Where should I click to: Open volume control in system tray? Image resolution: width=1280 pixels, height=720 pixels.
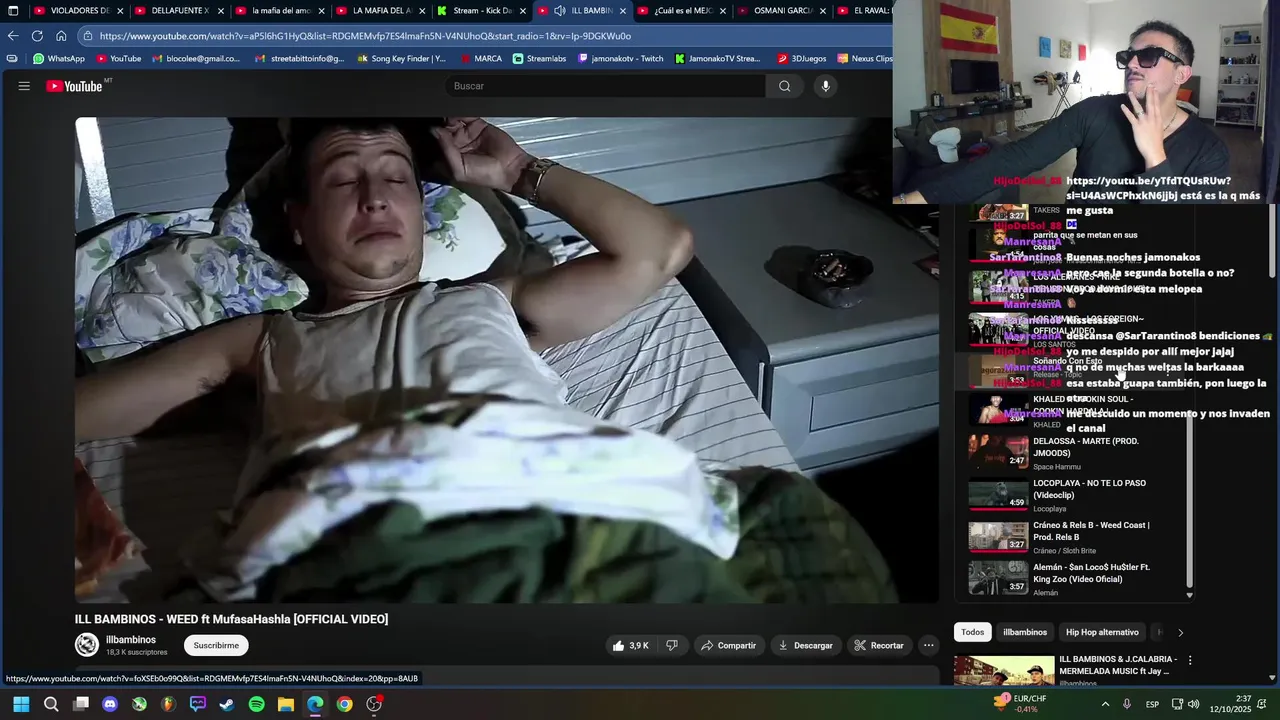[1193, 704]
